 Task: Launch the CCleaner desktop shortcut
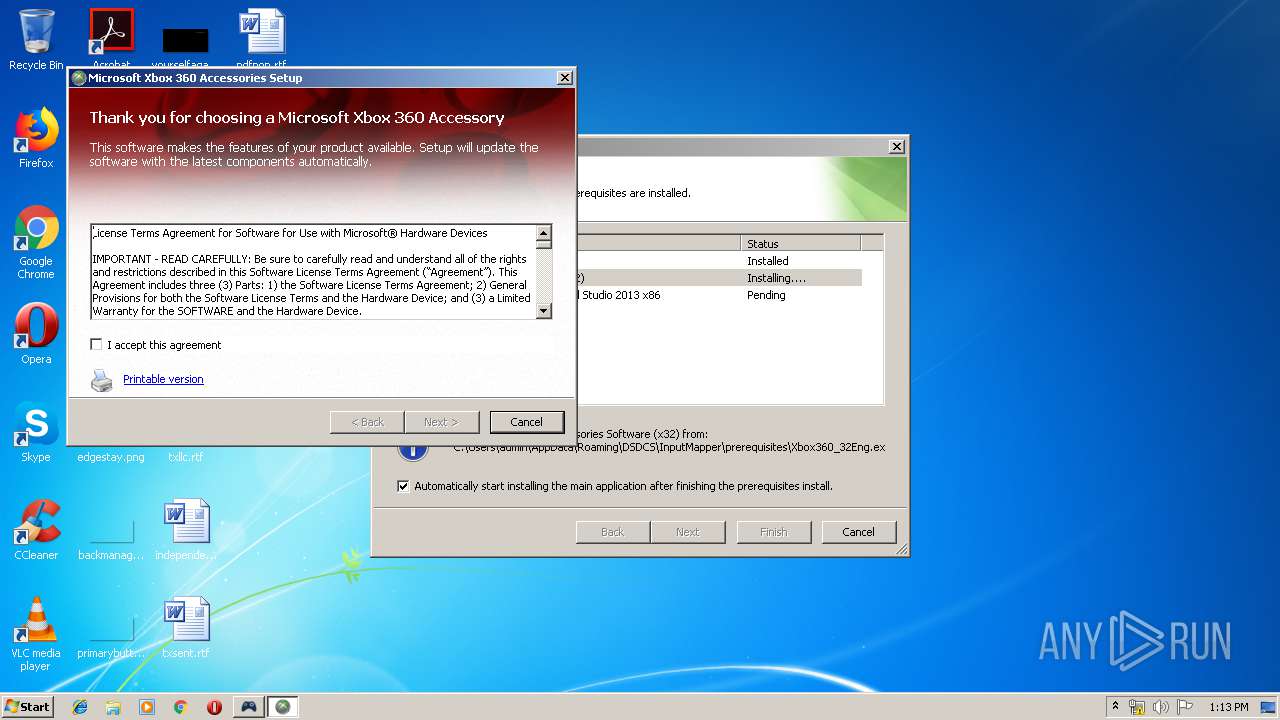[x=36, y=530]
